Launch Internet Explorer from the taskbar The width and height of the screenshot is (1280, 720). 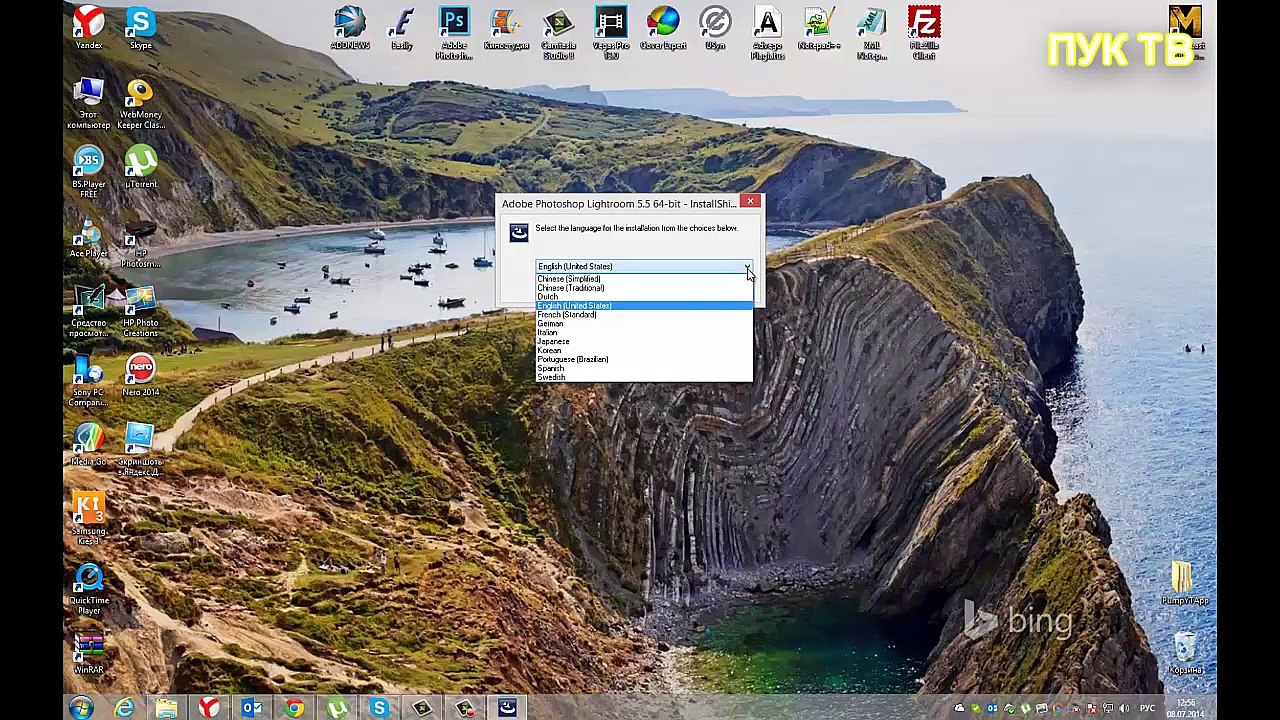pyautogui.click(x=124, y=708)
